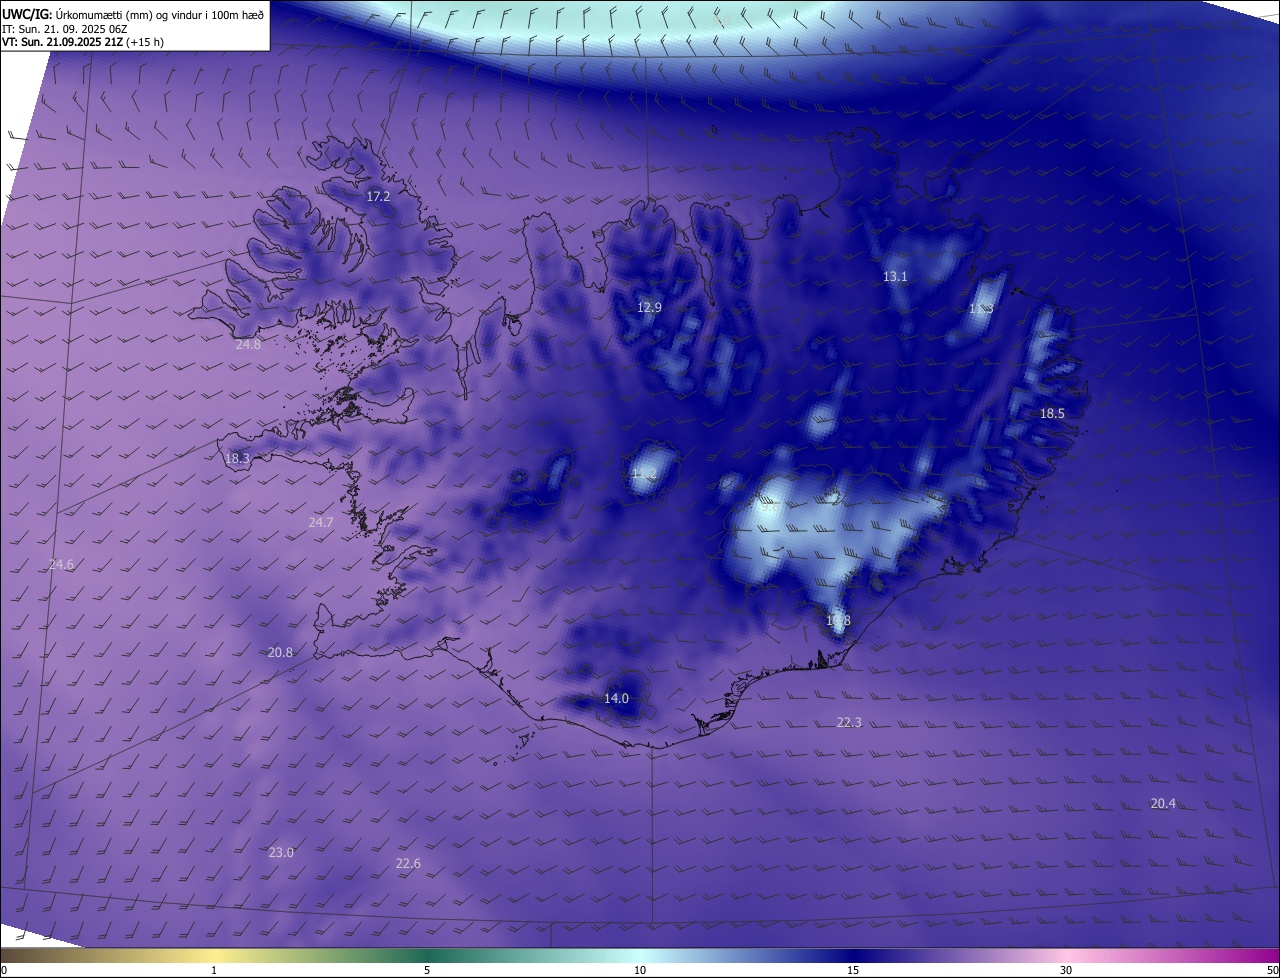This screenshot has height=978, width=1280.
Task: Click the 13.1 value label
Action: [895, 277]
